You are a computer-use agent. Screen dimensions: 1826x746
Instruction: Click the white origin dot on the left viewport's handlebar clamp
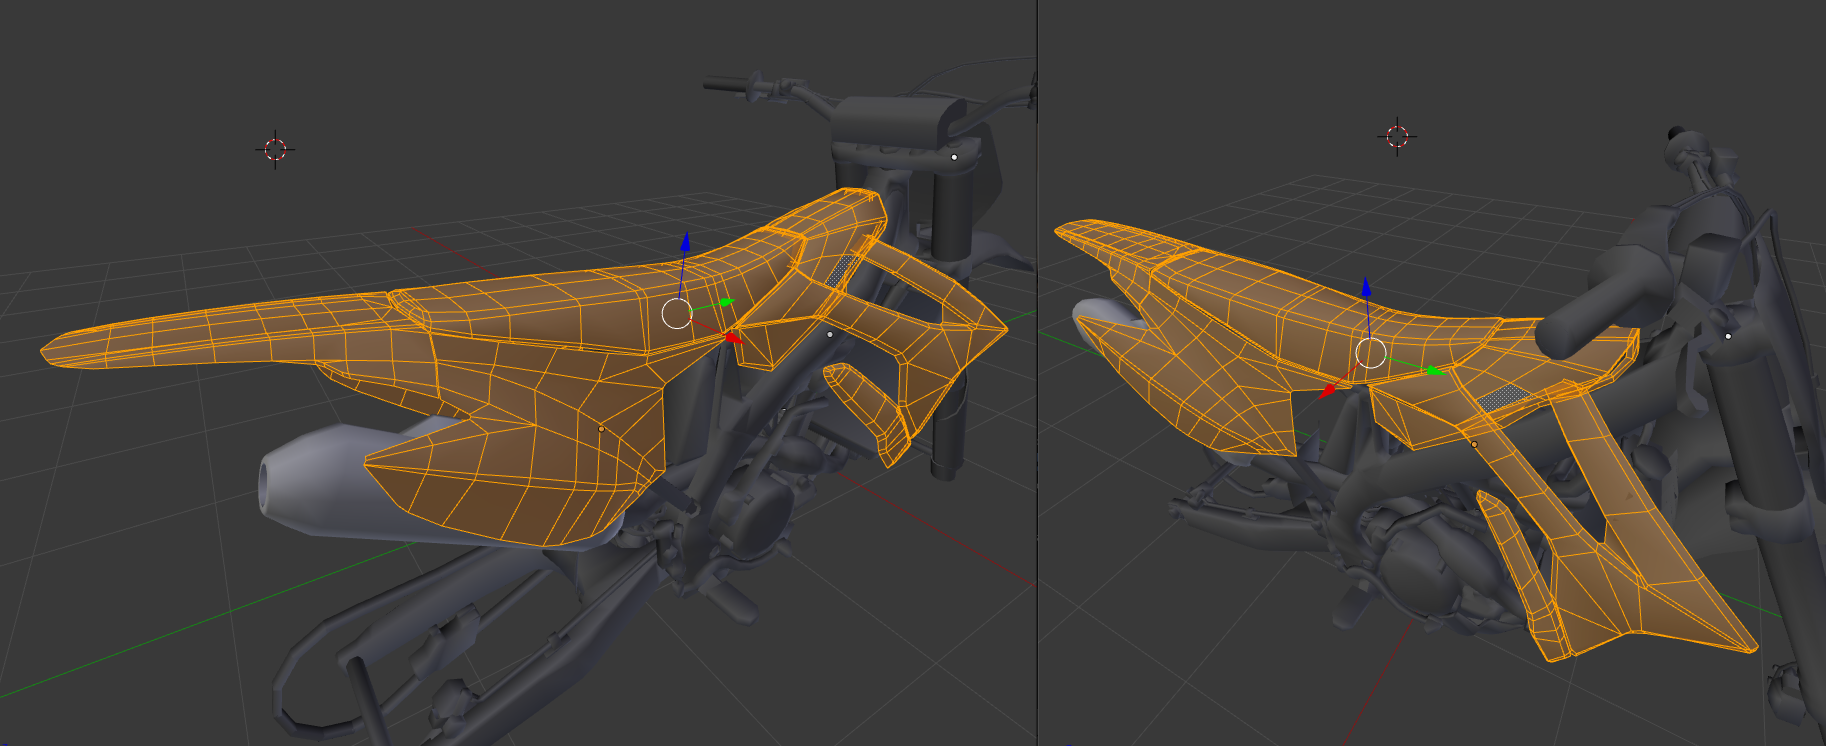tap(954, 157)
